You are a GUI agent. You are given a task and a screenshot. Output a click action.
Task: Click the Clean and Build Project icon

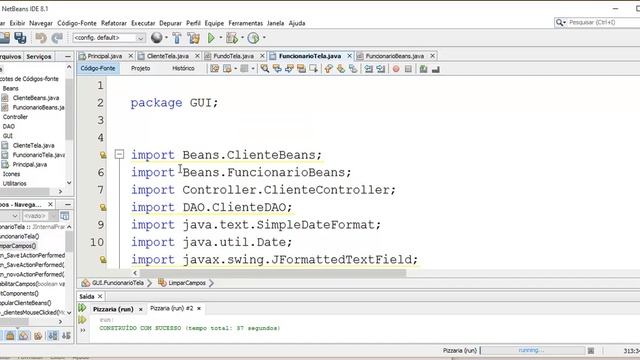point(194,38)
